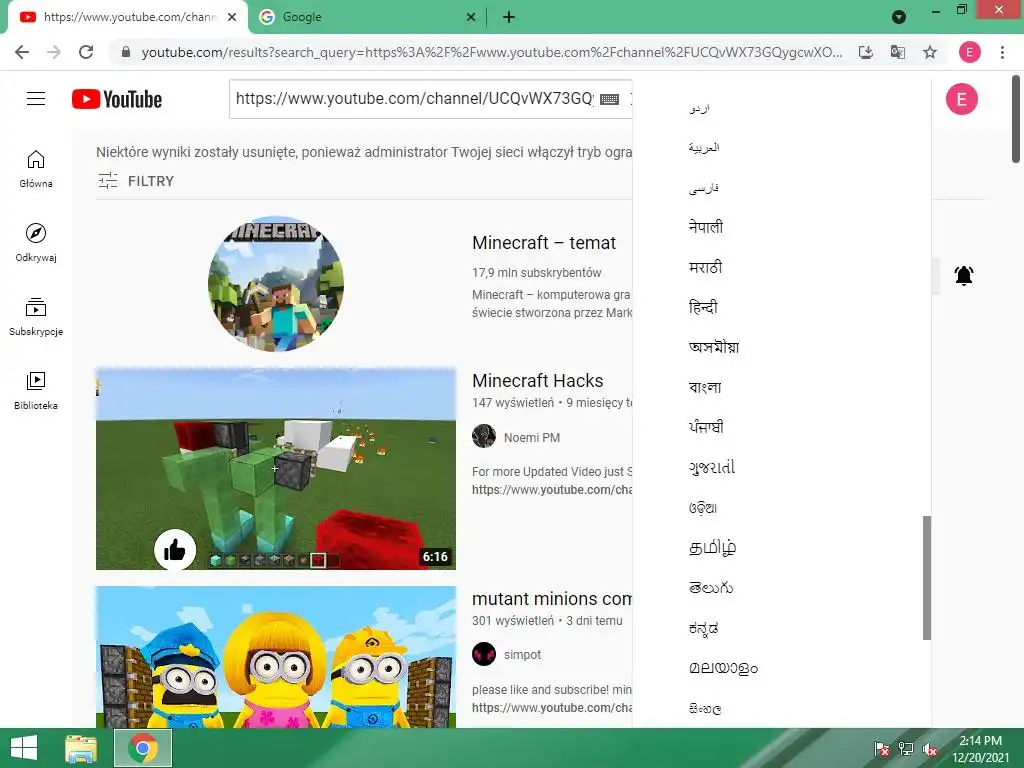Open the Minecraft Hacks video title
The width and height of the screenshot is (1024, 768).
[x=537, y=380]
